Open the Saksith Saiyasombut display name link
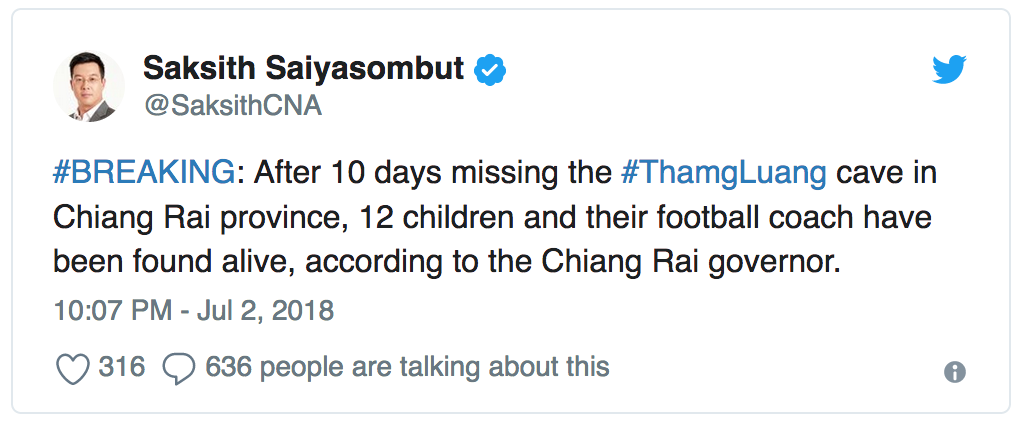 click(x=303, y=68)
